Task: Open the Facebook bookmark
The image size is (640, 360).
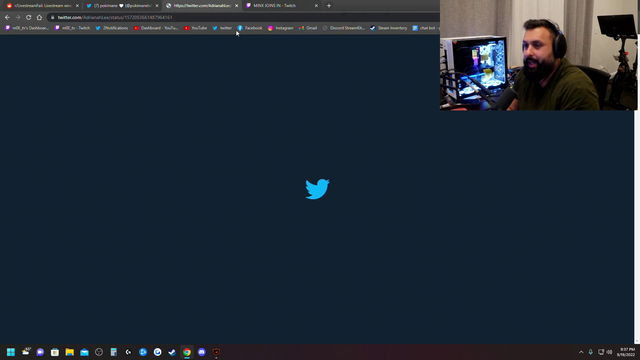Action: coord(250,28)
